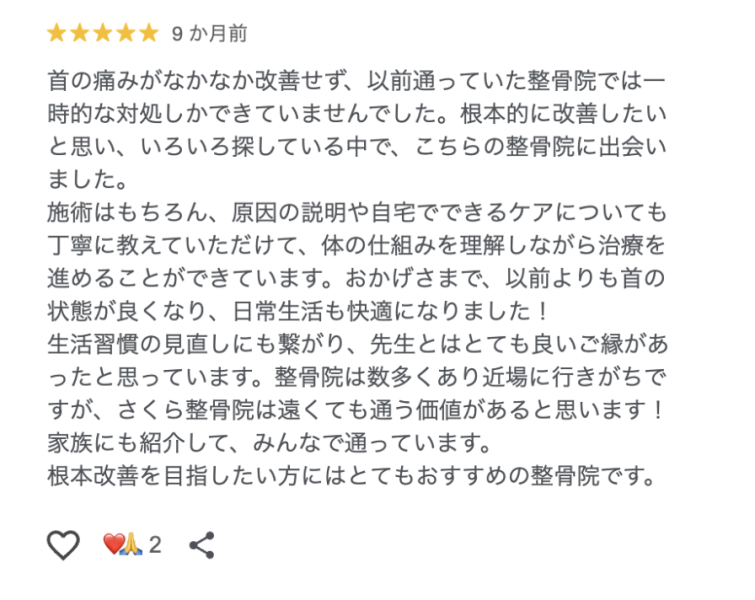Share this review via the share icon

pyautogui.click(x=202, y=544)
